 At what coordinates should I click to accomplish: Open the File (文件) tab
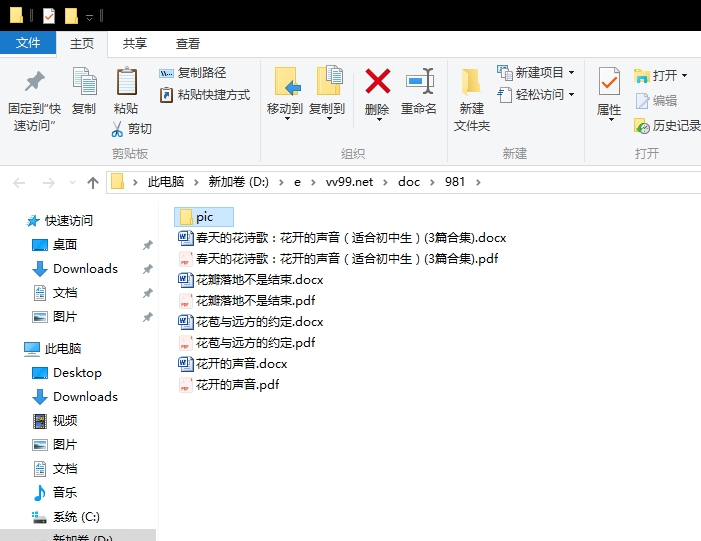pyautogui.click(x=28, y=43)
